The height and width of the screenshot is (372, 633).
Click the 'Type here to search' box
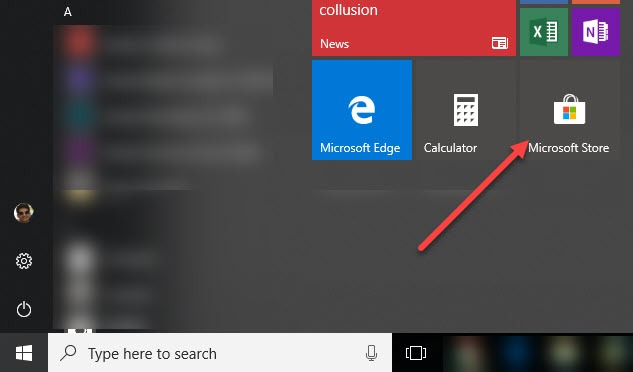220,353
